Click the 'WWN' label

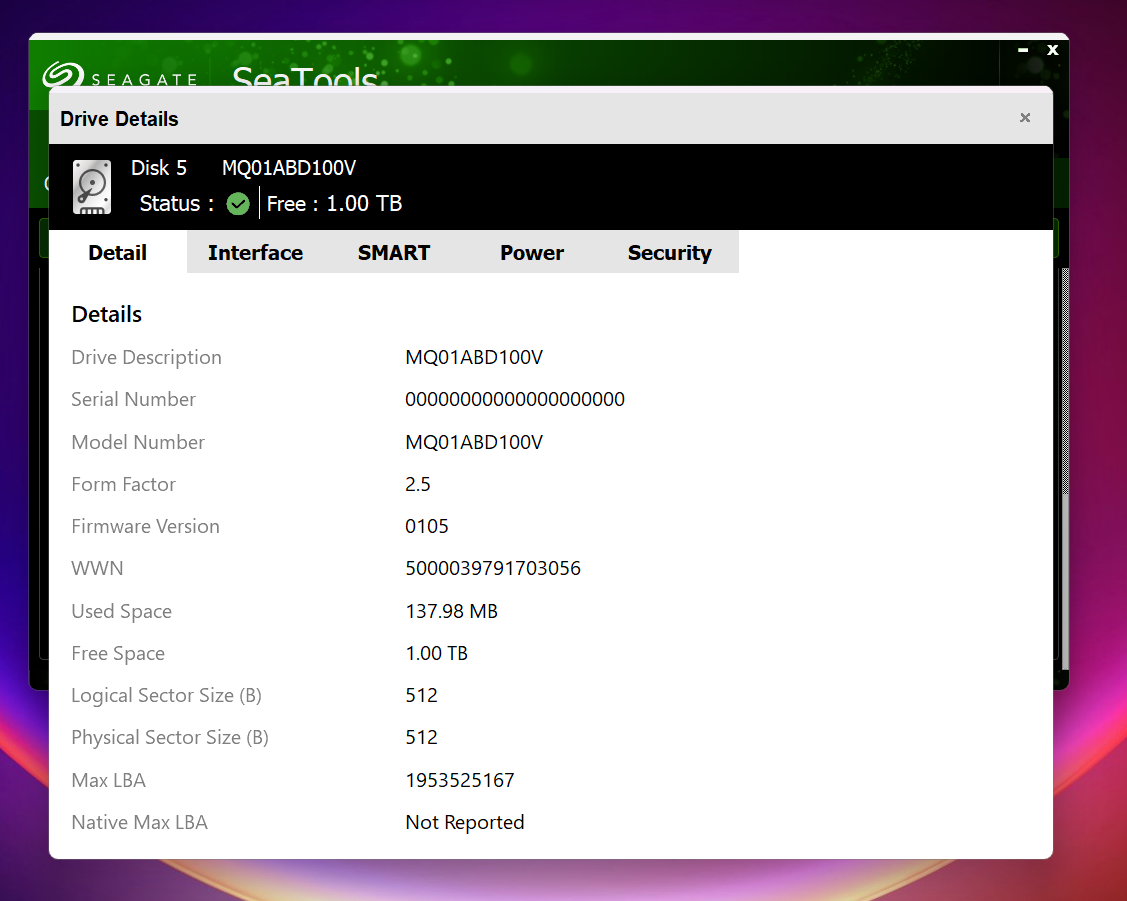tap(97, 568)
